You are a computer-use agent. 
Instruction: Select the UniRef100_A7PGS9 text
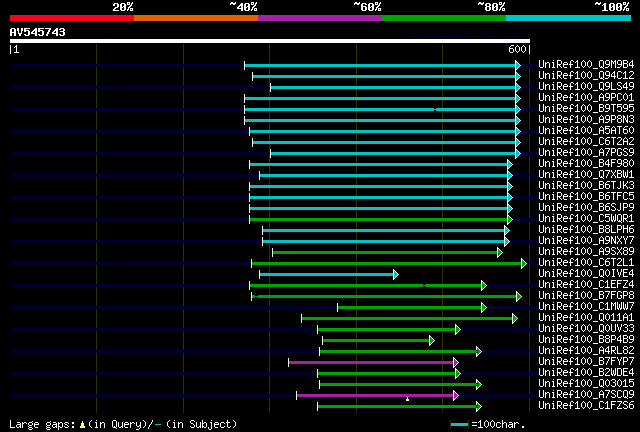[x=586, y=152]
